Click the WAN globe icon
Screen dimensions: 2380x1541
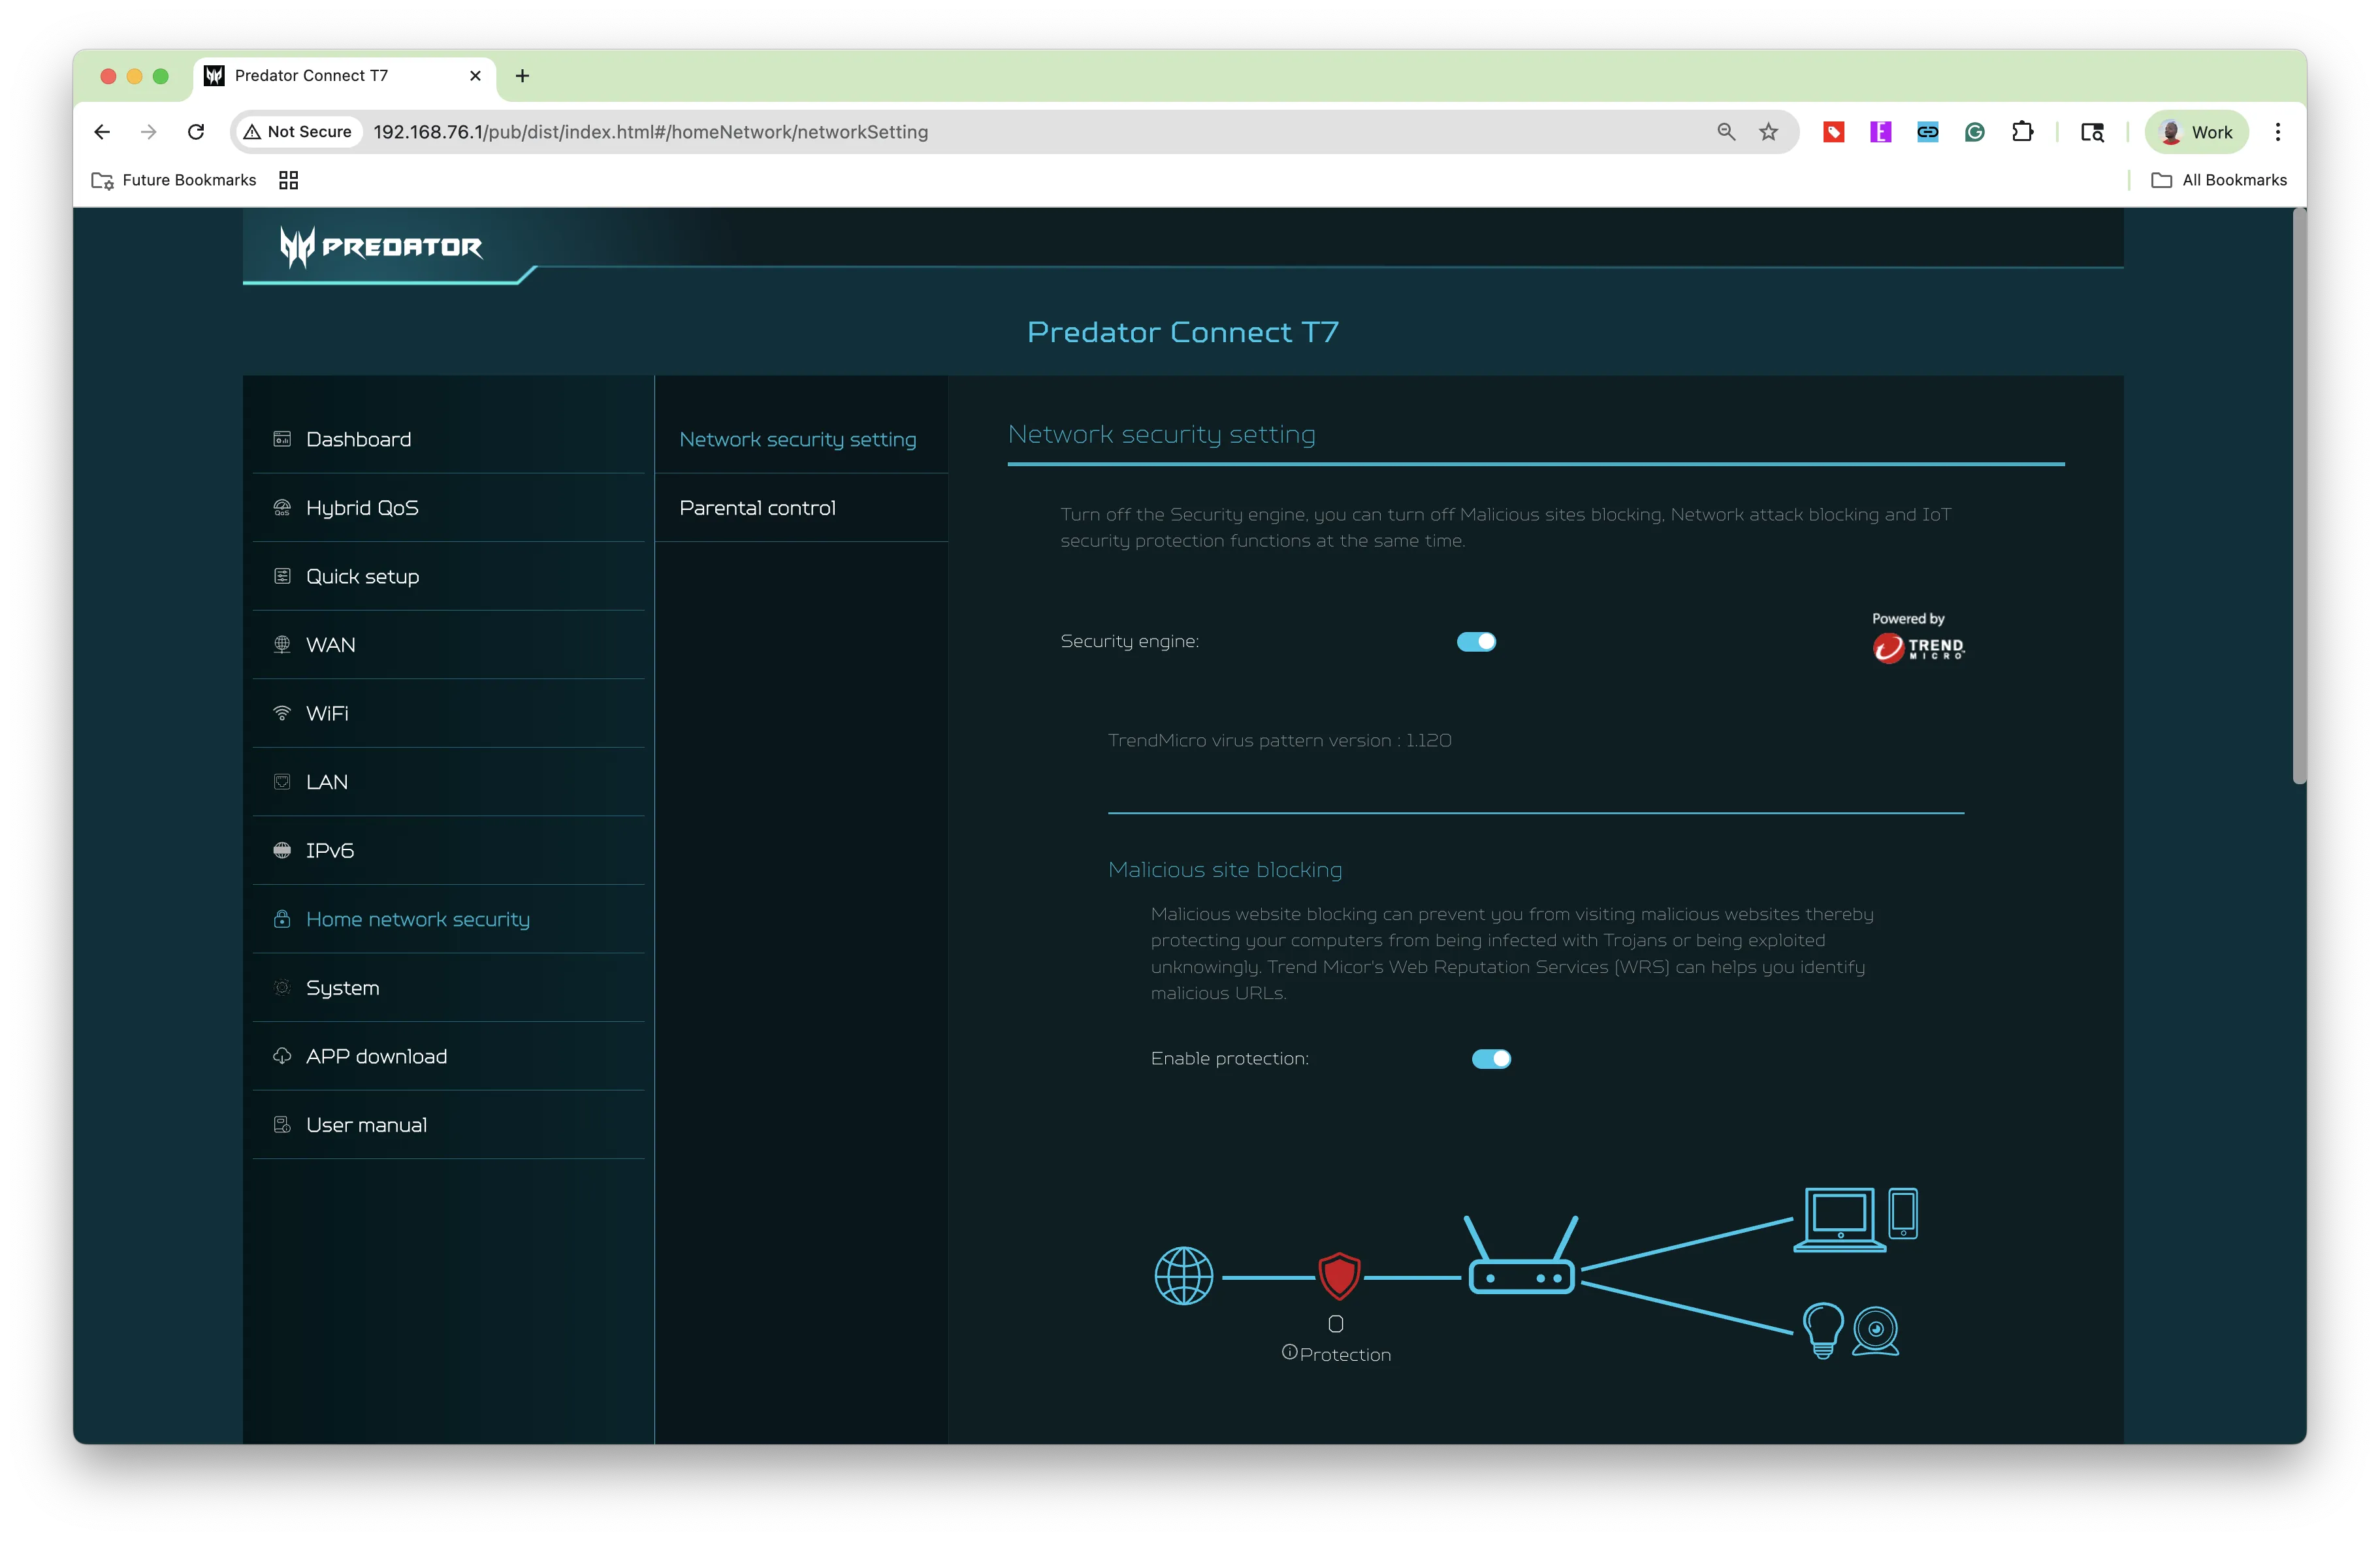[x=282, y=645]
